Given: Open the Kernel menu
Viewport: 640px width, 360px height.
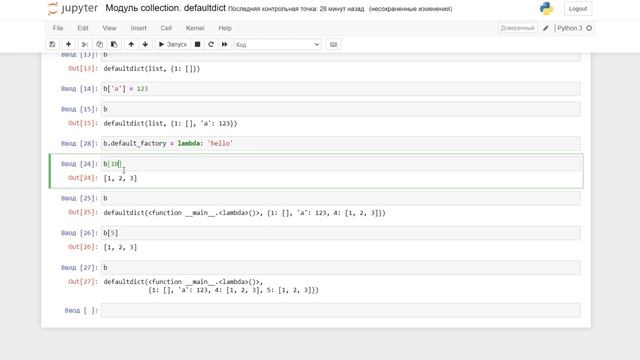Looking at the screenshot, I should coord(195,28).
